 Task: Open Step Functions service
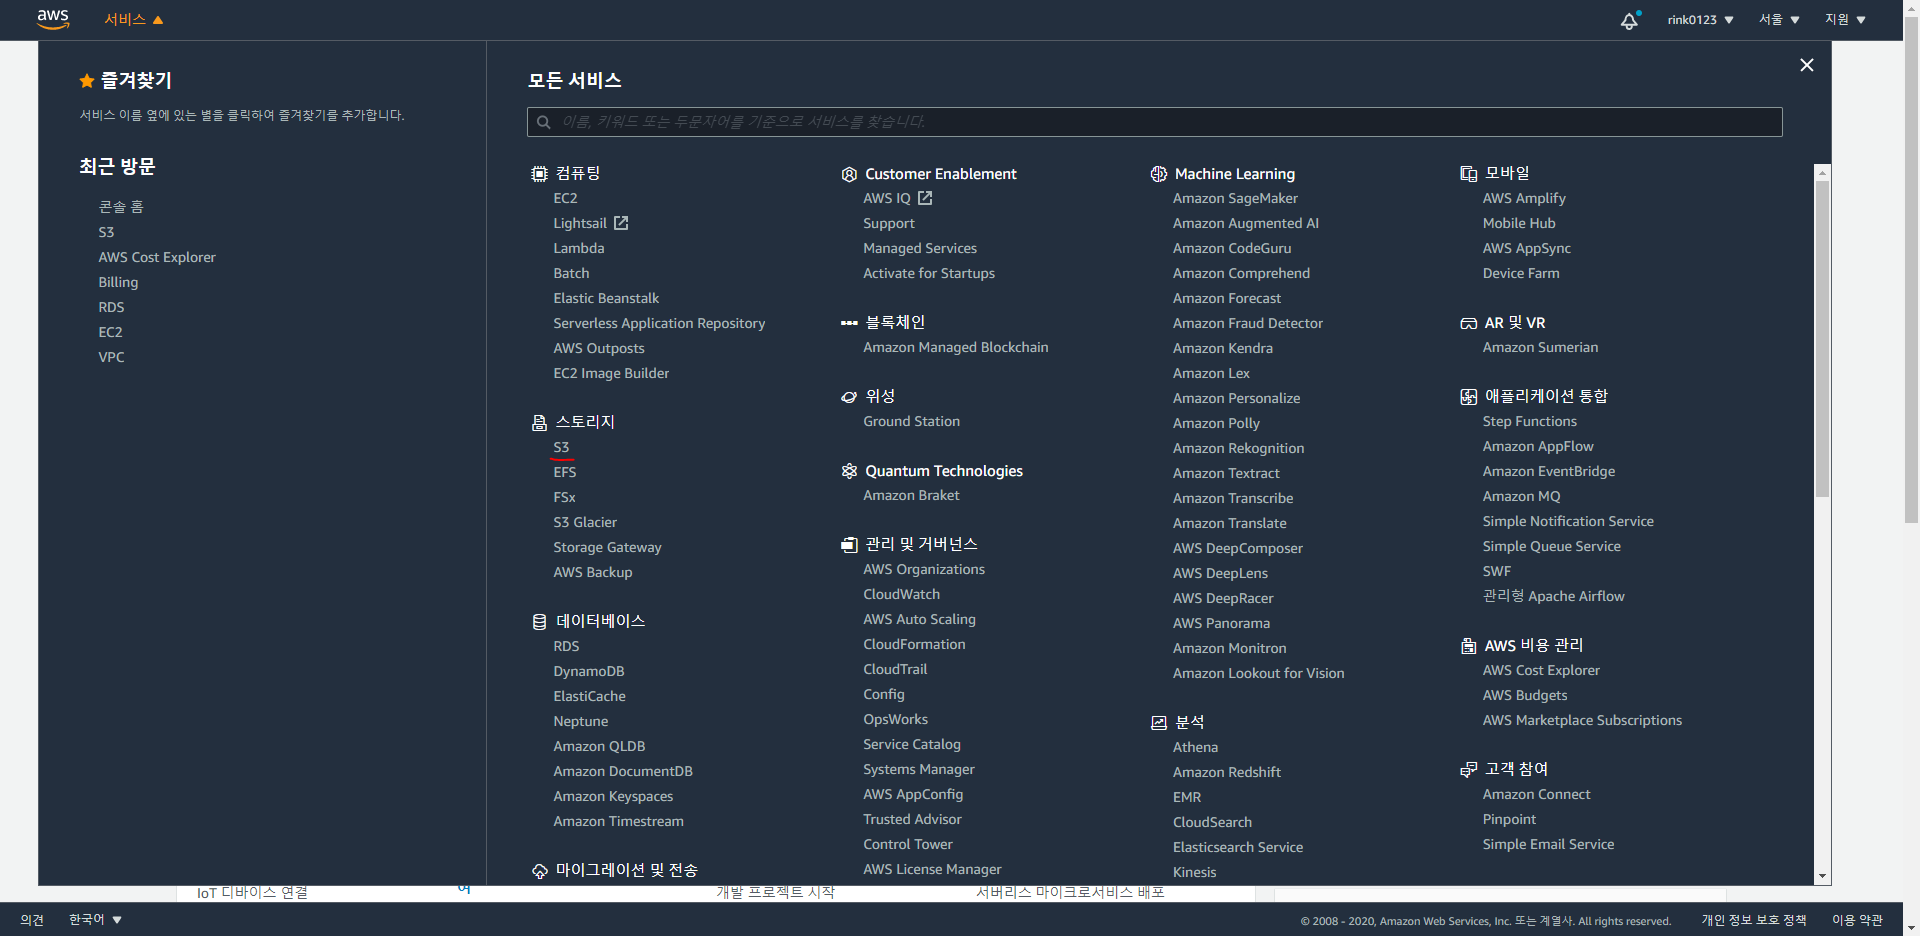tap(1530, 421)
